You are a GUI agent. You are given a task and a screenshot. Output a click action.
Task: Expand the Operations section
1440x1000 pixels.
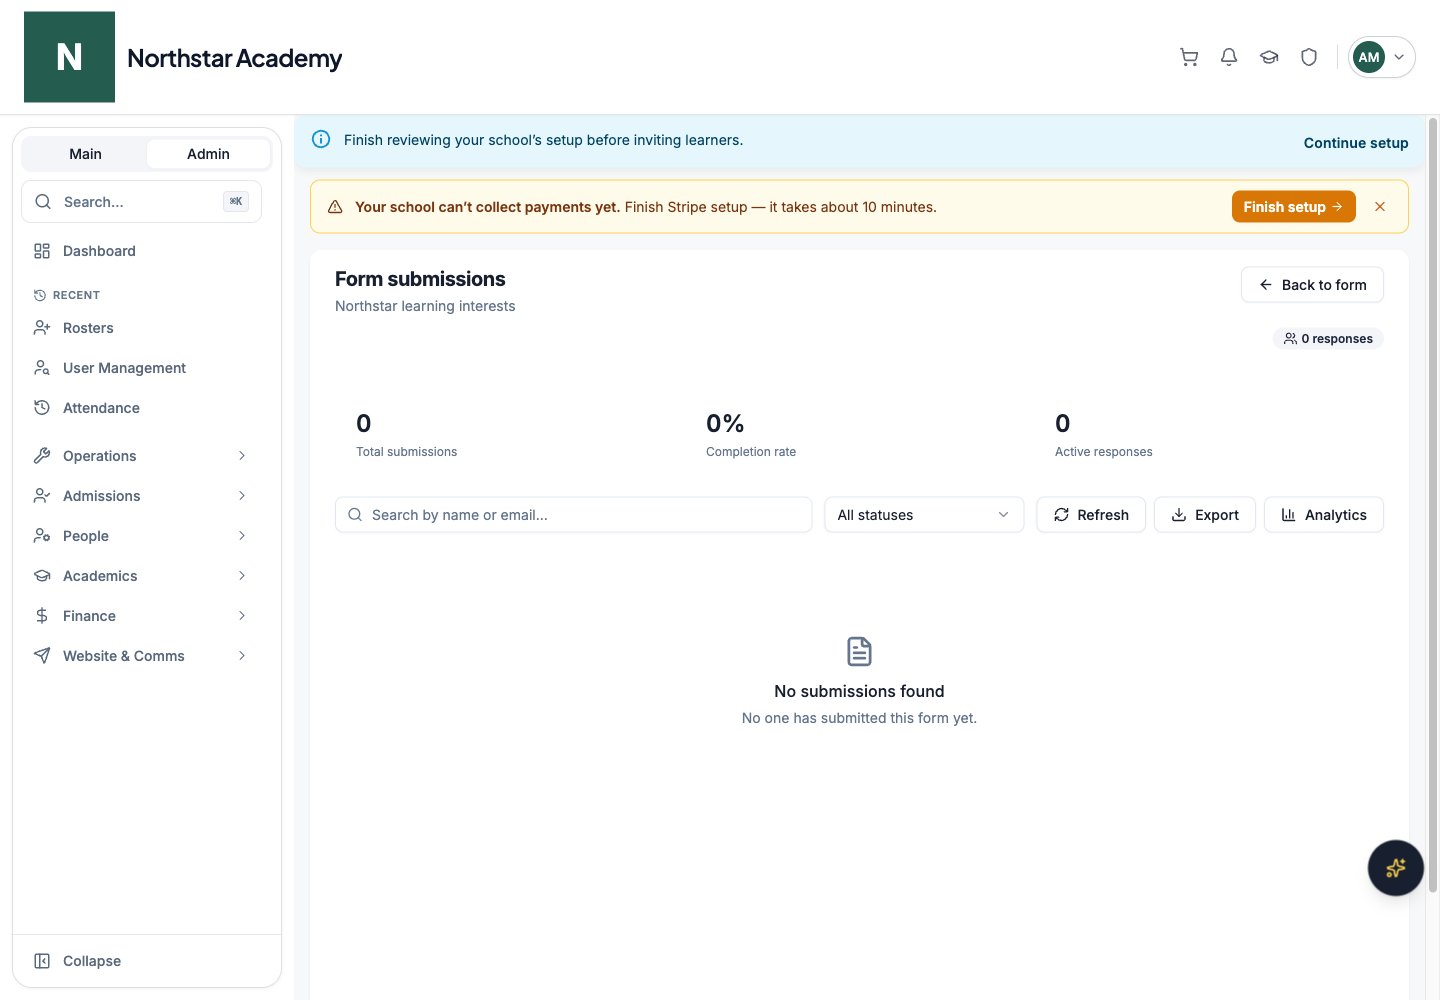point(141,456)
